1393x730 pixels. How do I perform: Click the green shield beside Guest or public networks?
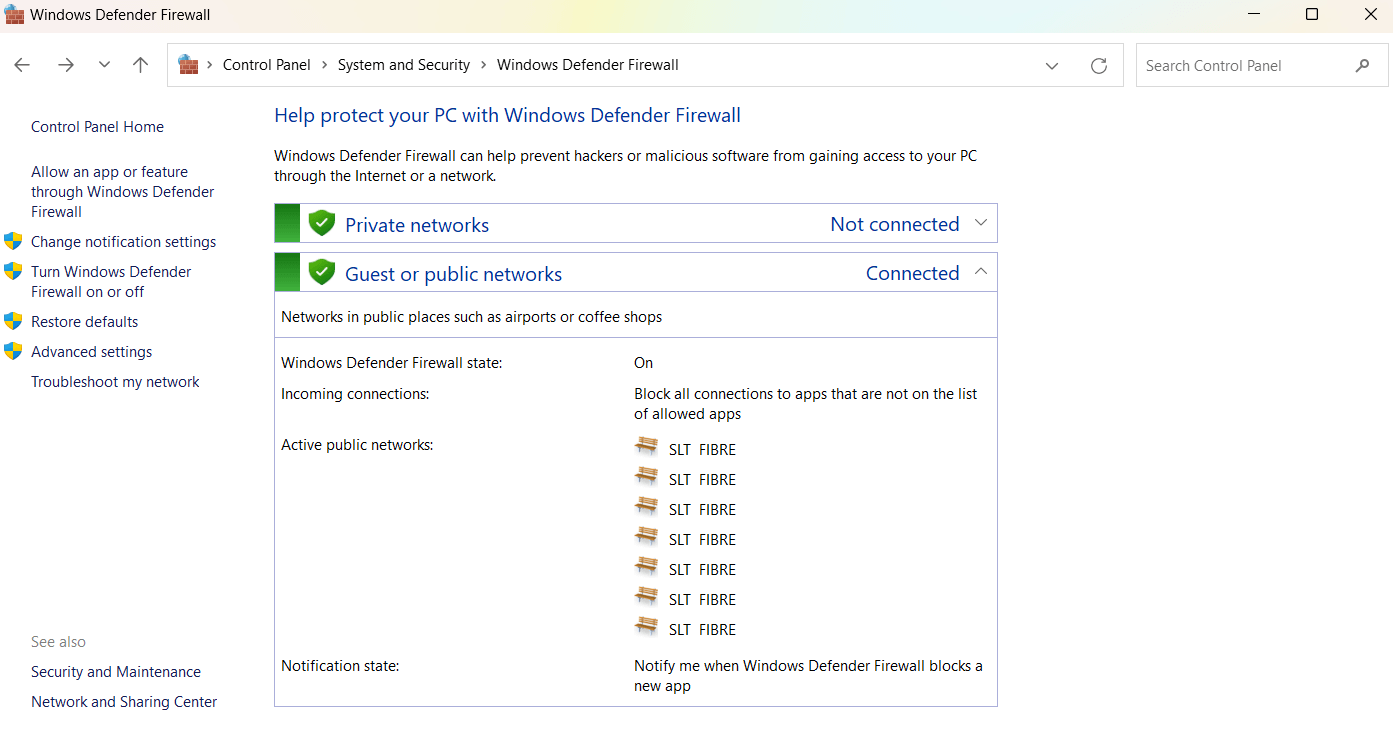tap(321, 273)
